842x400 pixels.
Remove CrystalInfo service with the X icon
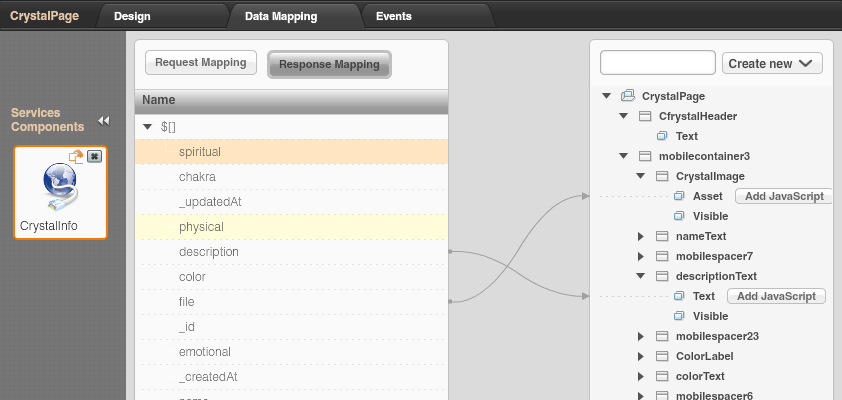tap(94, 156)
